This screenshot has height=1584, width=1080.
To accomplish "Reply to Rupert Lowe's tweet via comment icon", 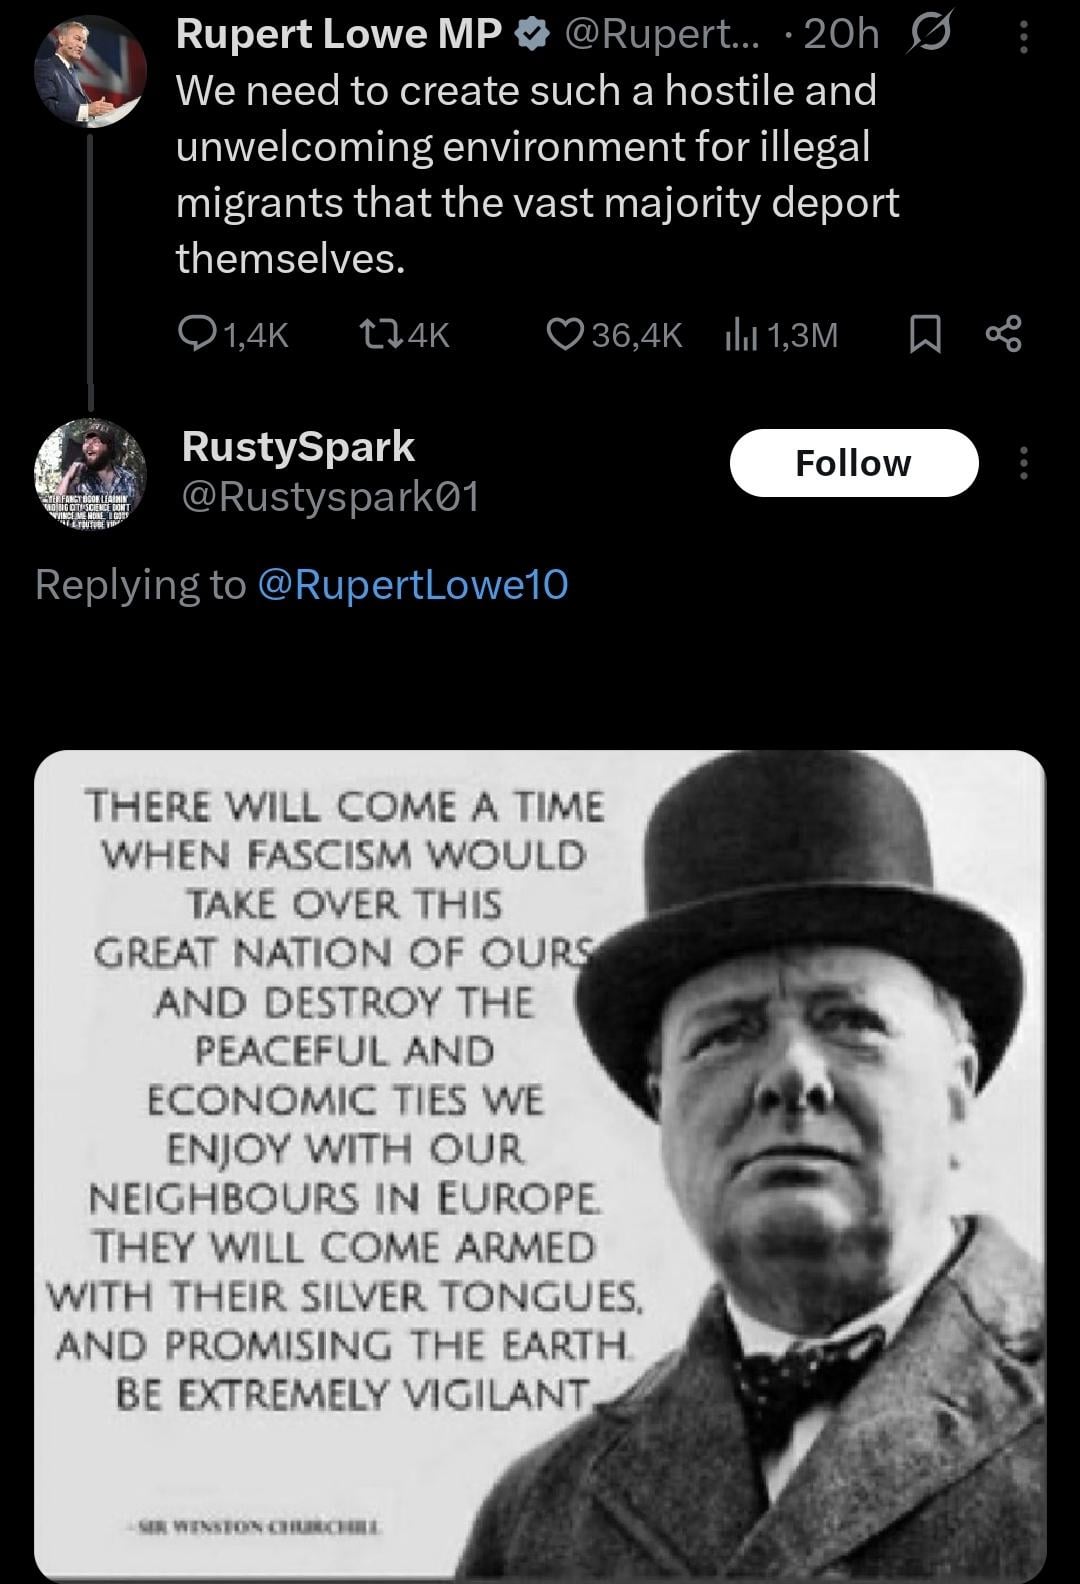I will [x=192, y=334].
